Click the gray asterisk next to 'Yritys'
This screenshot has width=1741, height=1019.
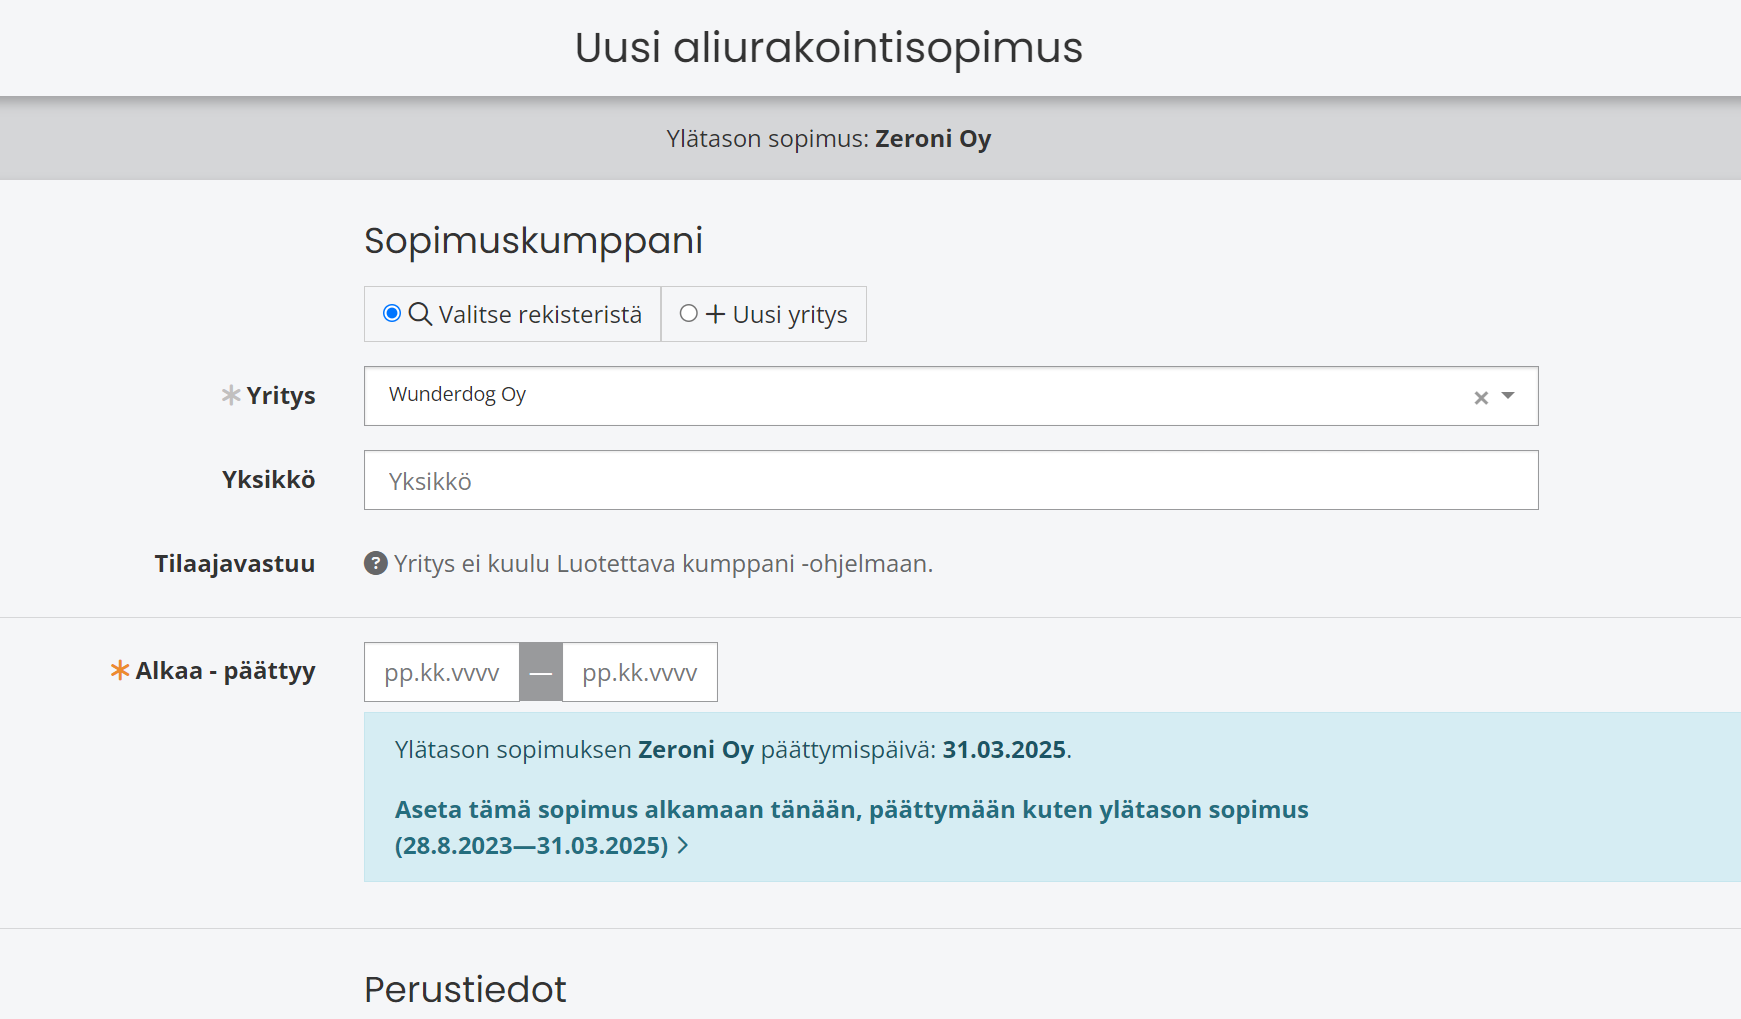coord(231,395)
